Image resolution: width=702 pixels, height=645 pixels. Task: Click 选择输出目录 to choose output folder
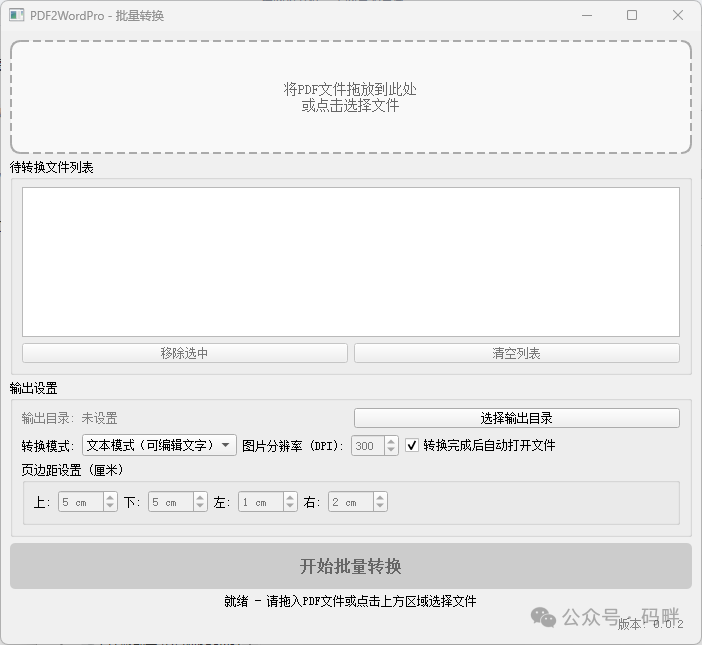(x=516, y=418)
